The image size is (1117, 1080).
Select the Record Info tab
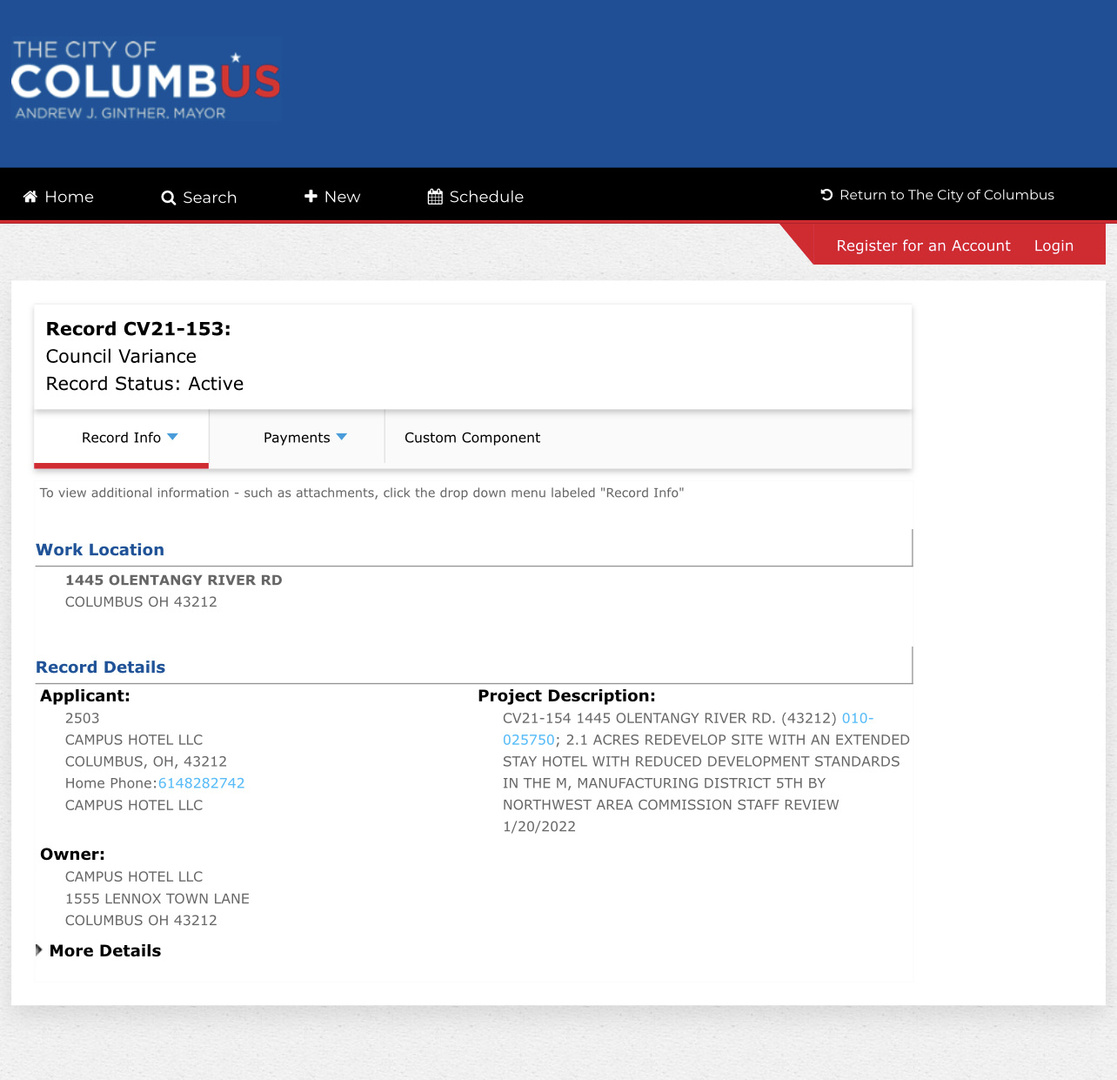[122, 437]
